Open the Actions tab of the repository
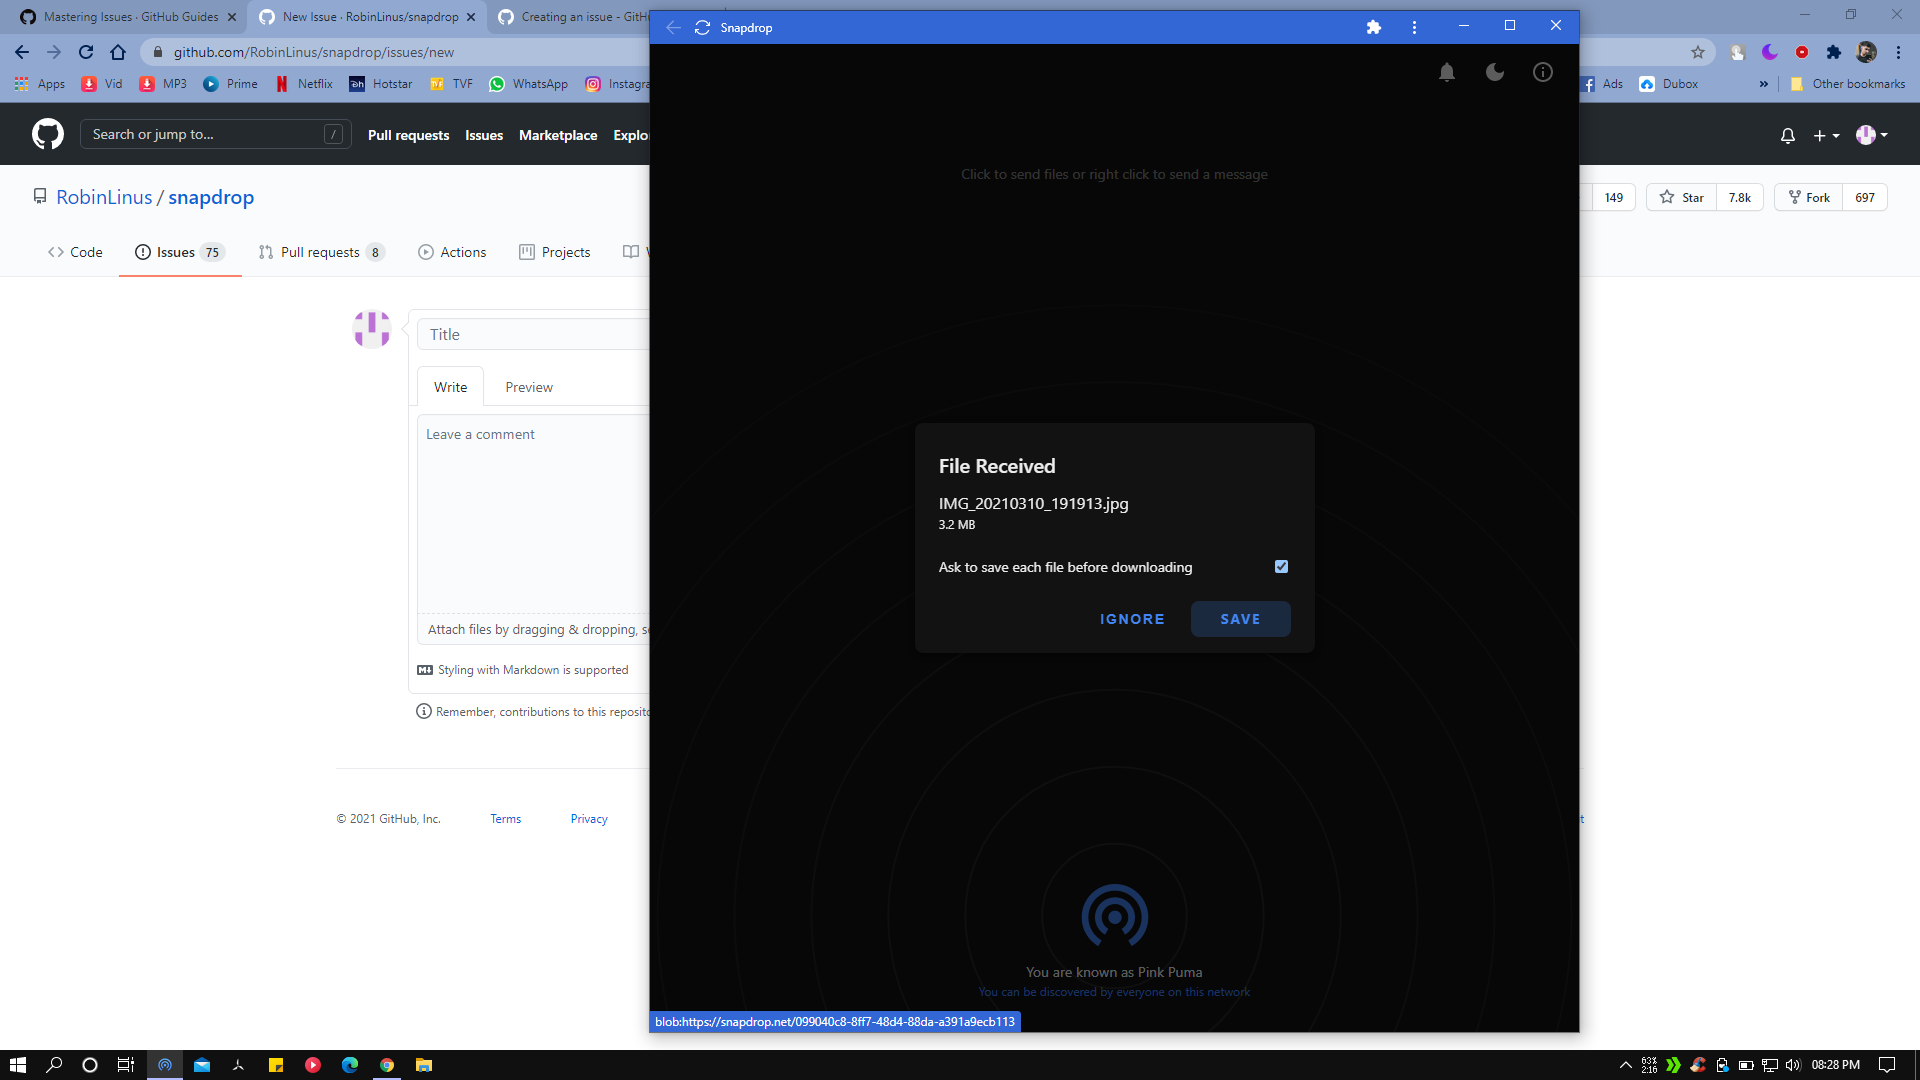 pos(452,252)
